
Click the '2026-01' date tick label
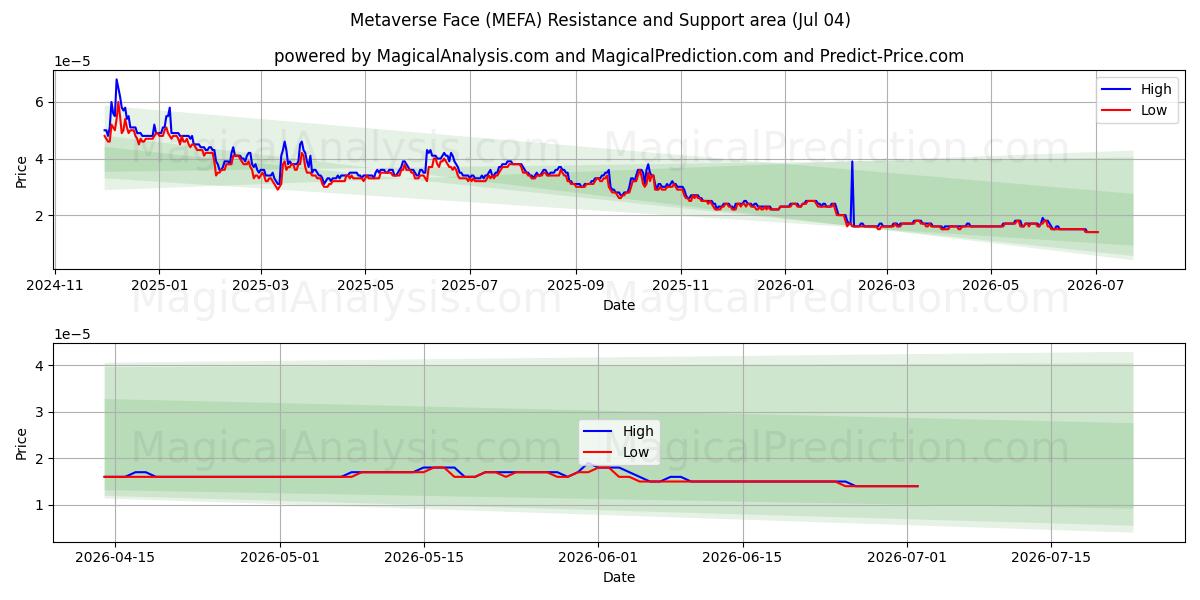(785, 286)
